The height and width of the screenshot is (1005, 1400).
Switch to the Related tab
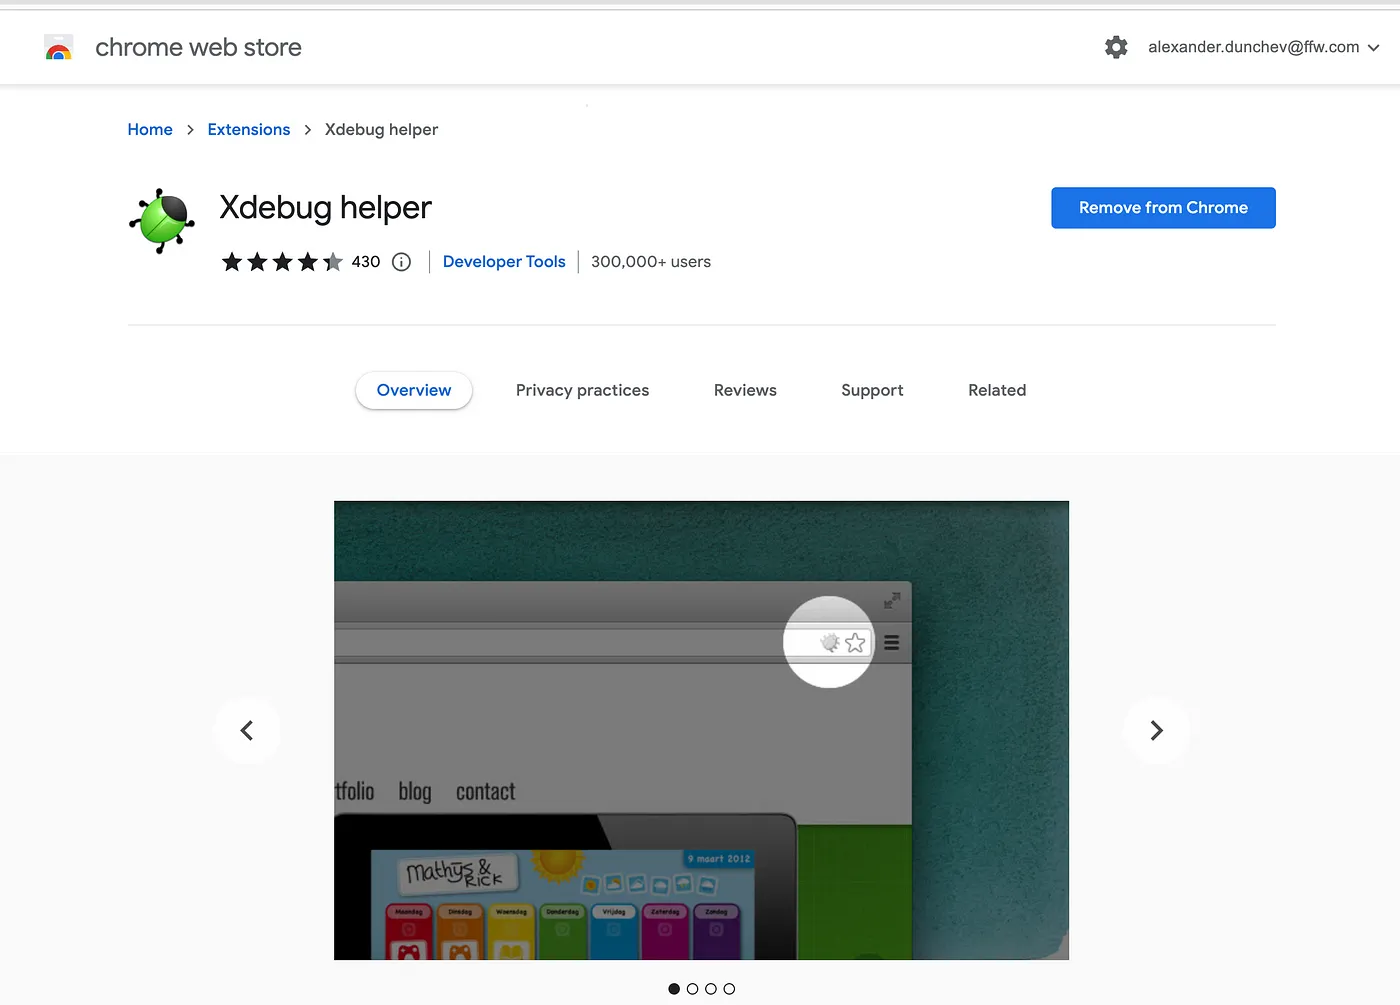coord(997,390)
